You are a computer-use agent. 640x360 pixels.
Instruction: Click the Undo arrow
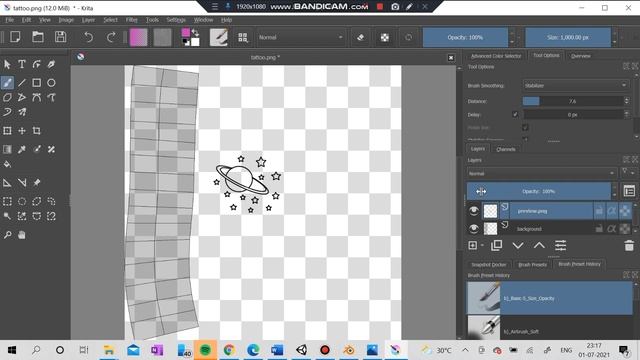pyautogui.click(x=88, y=37)
